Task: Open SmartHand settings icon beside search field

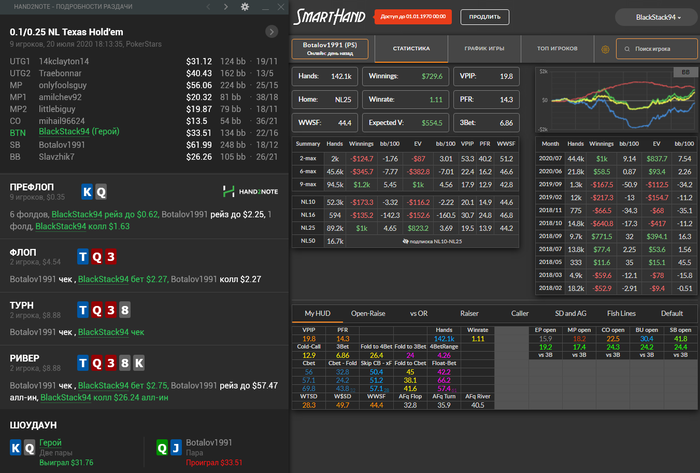Action: click(x=605, y=49)
